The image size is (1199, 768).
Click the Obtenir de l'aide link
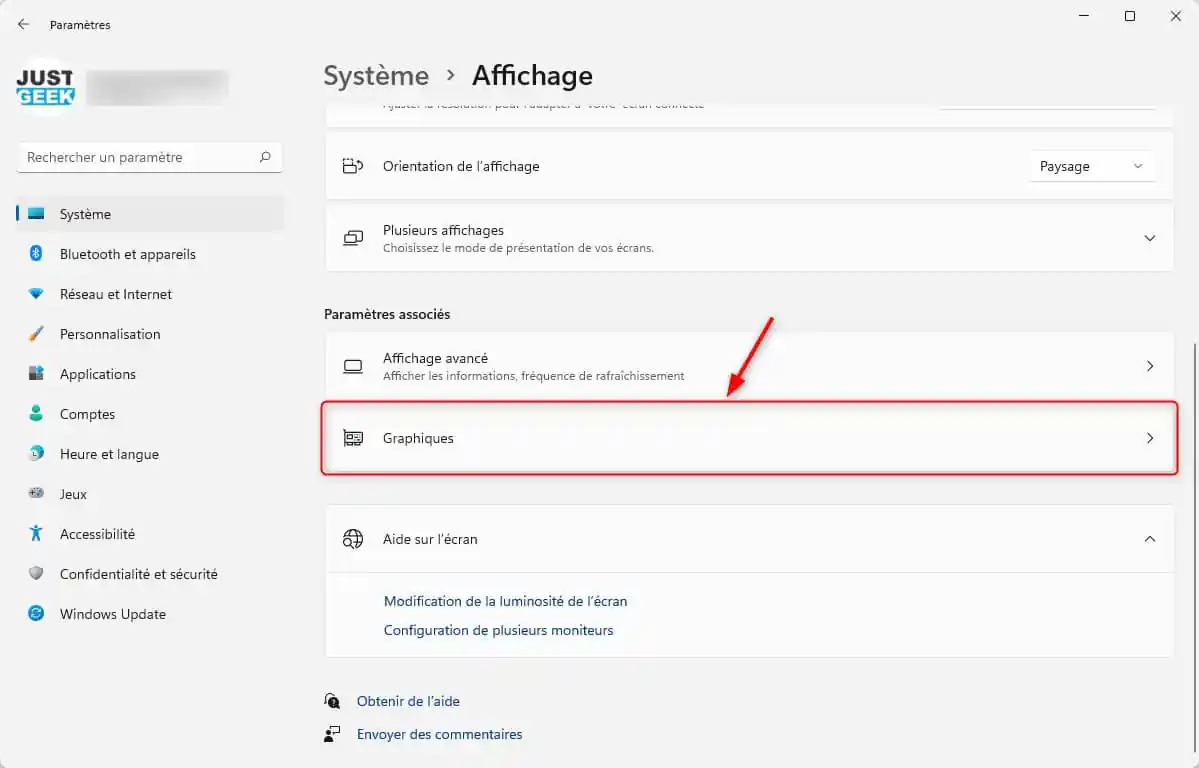(x=408, y=701)
